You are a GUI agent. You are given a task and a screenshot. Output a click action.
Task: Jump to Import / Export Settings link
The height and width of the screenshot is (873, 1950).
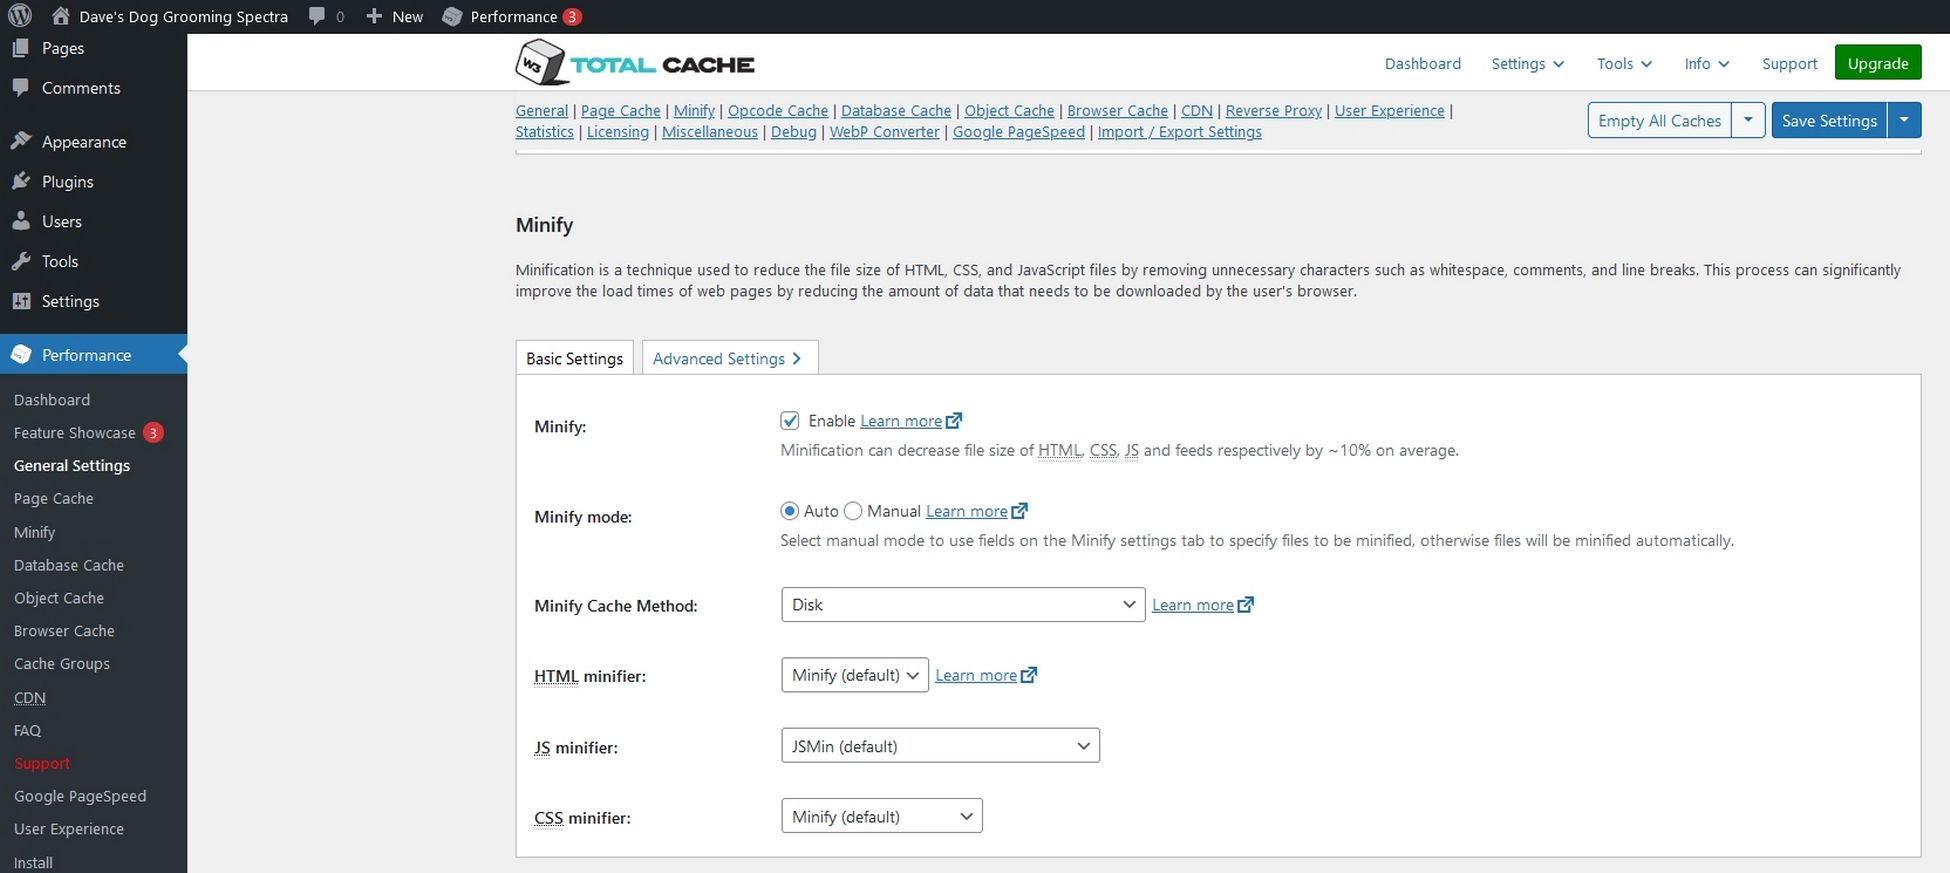coord(1179,132)
